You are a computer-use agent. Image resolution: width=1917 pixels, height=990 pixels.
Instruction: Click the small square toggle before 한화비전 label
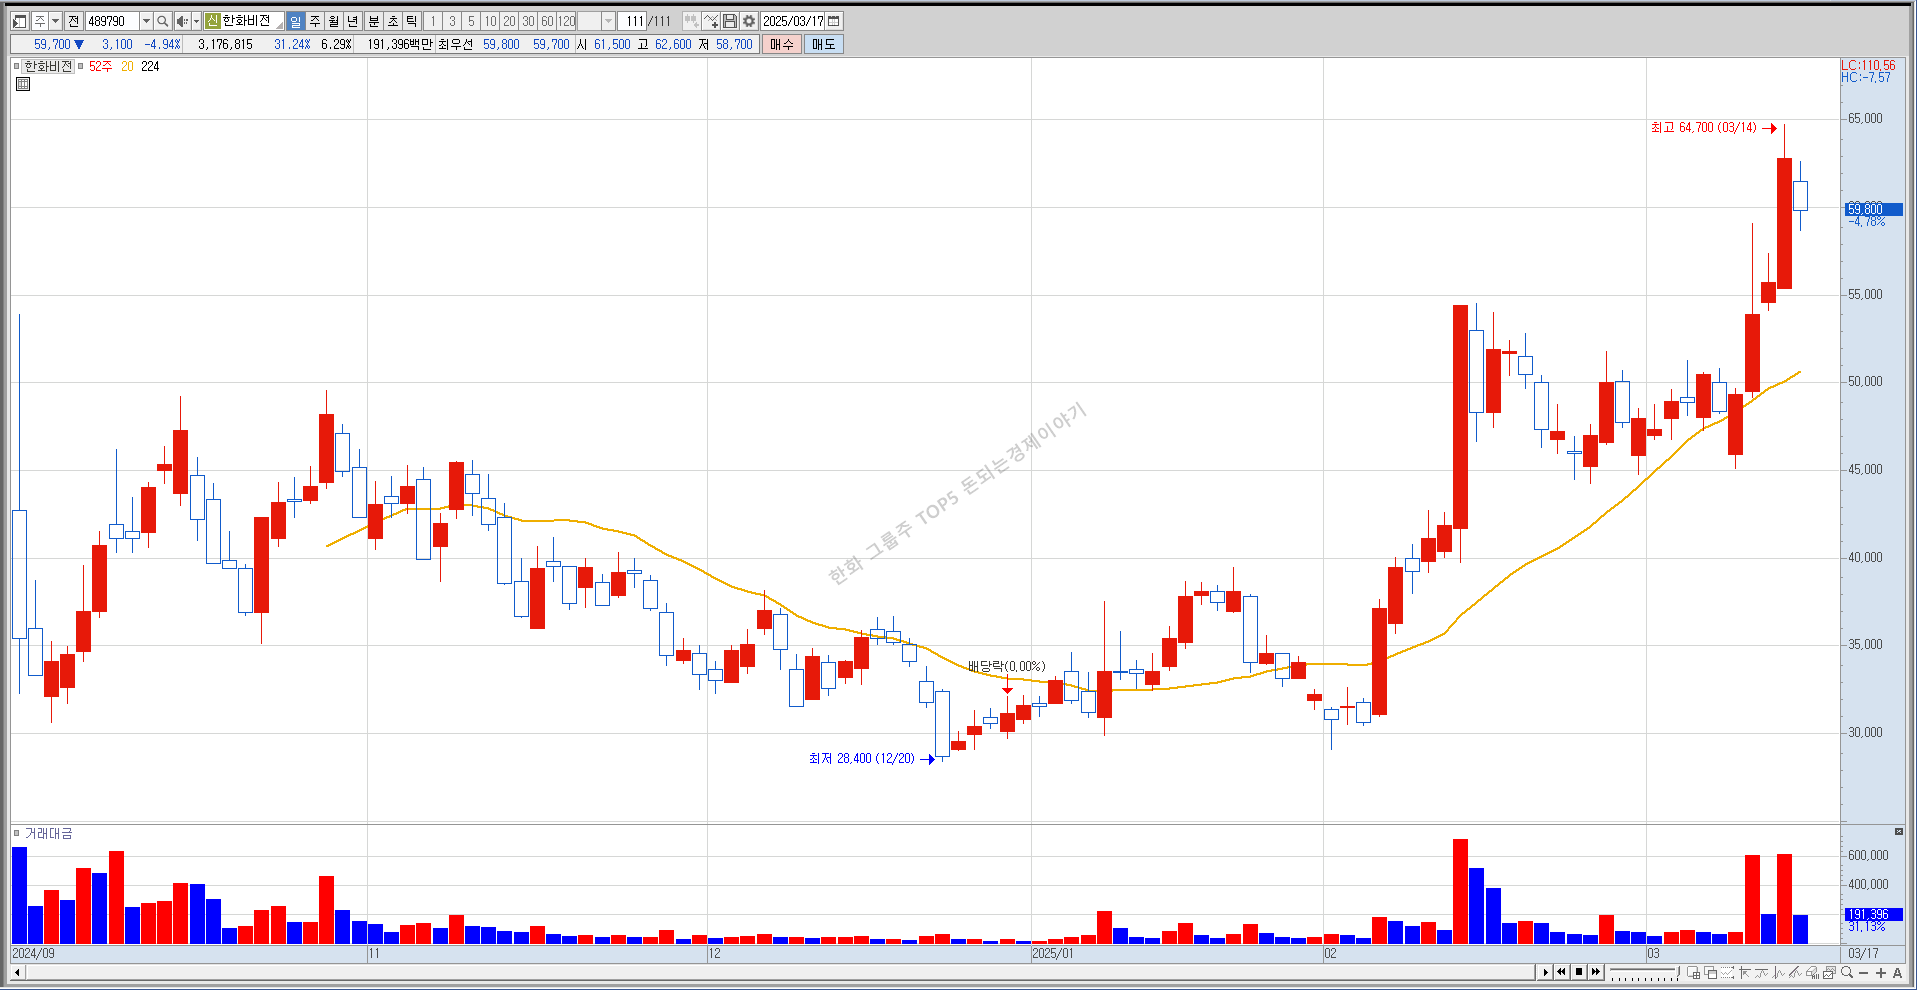tap(16, 66)
